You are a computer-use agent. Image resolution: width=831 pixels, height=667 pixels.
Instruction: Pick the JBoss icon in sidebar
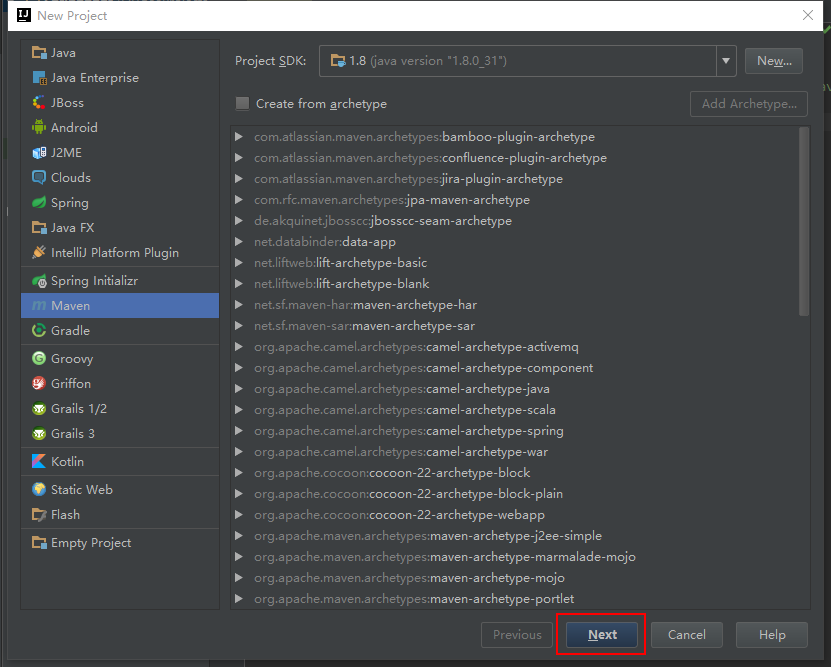coord(39,103)
